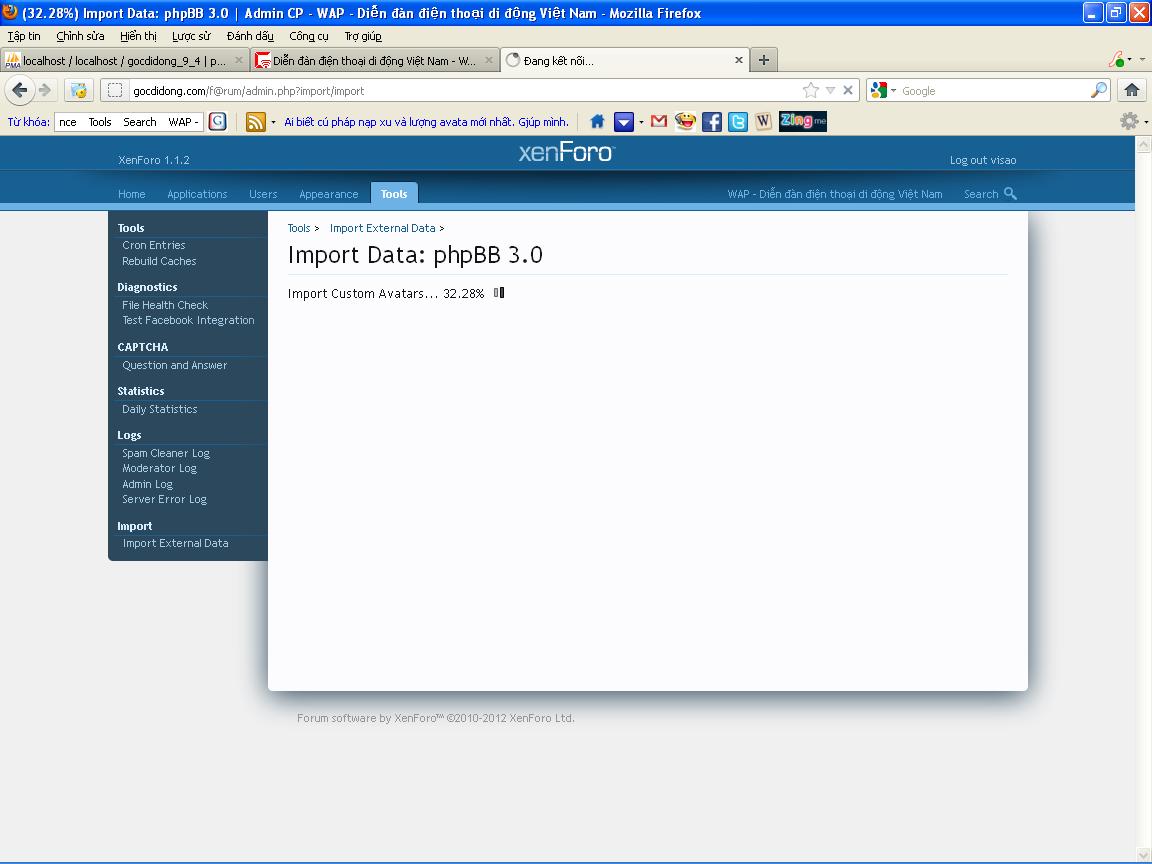Viewport: 1152px width, 864px height.
Task: Close the 'Đang kết nối' tab
Action: [738, 60]
